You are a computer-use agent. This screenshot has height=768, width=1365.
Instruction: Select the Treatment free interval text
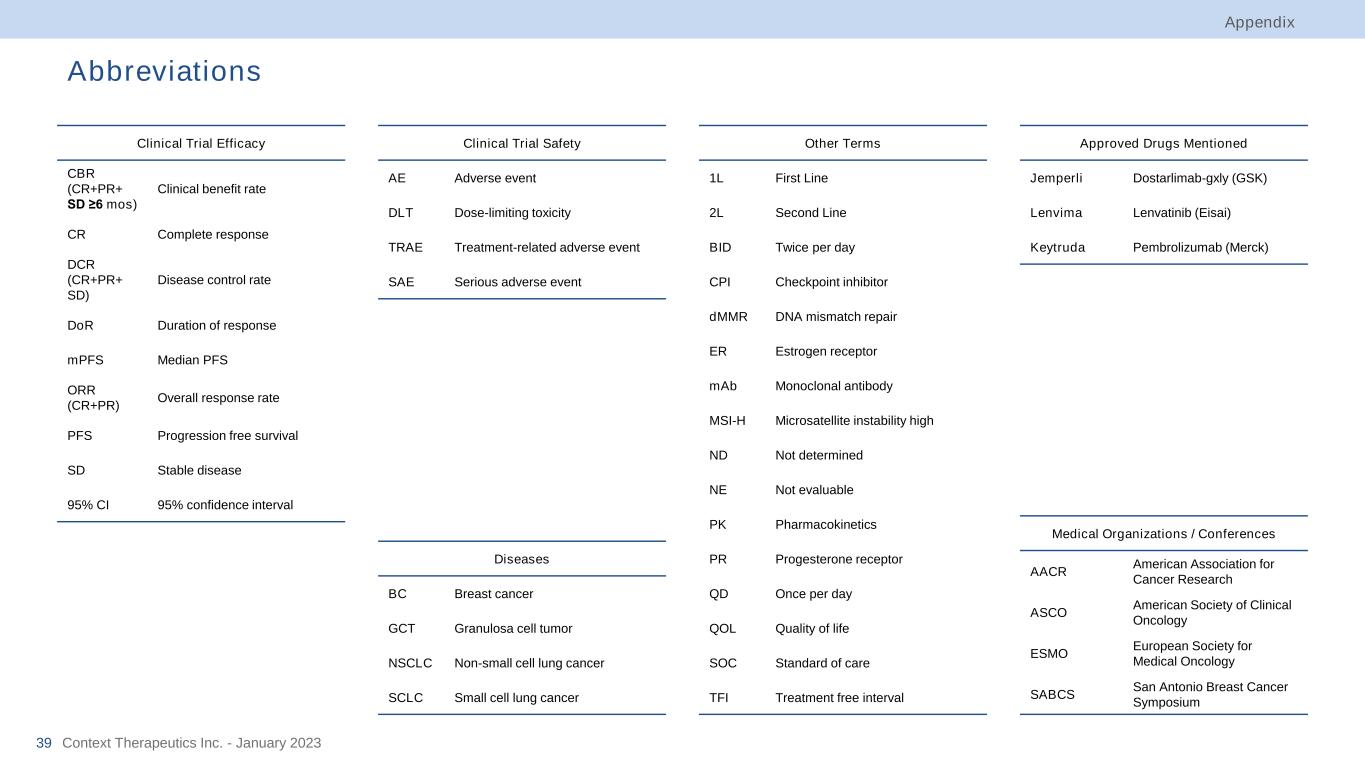tap(839, 698)
